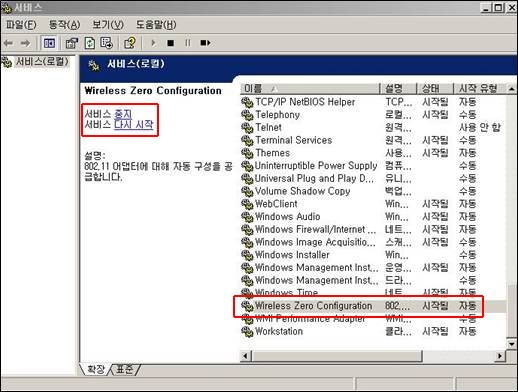This screenshot has width=518, height=392.
Task: Open the 파일(F) menu
Action: tap(21, 25)
